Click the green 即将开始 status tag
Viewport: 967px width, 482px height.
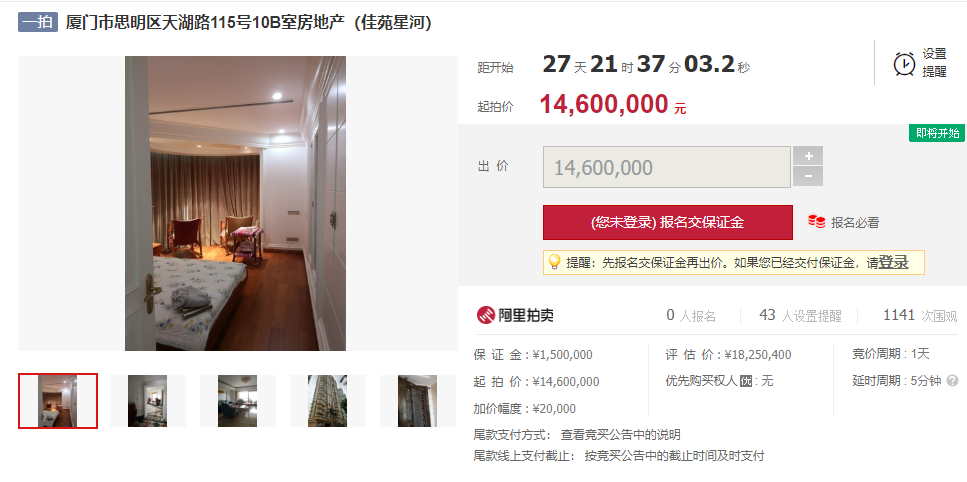click(x=937, y=133)
